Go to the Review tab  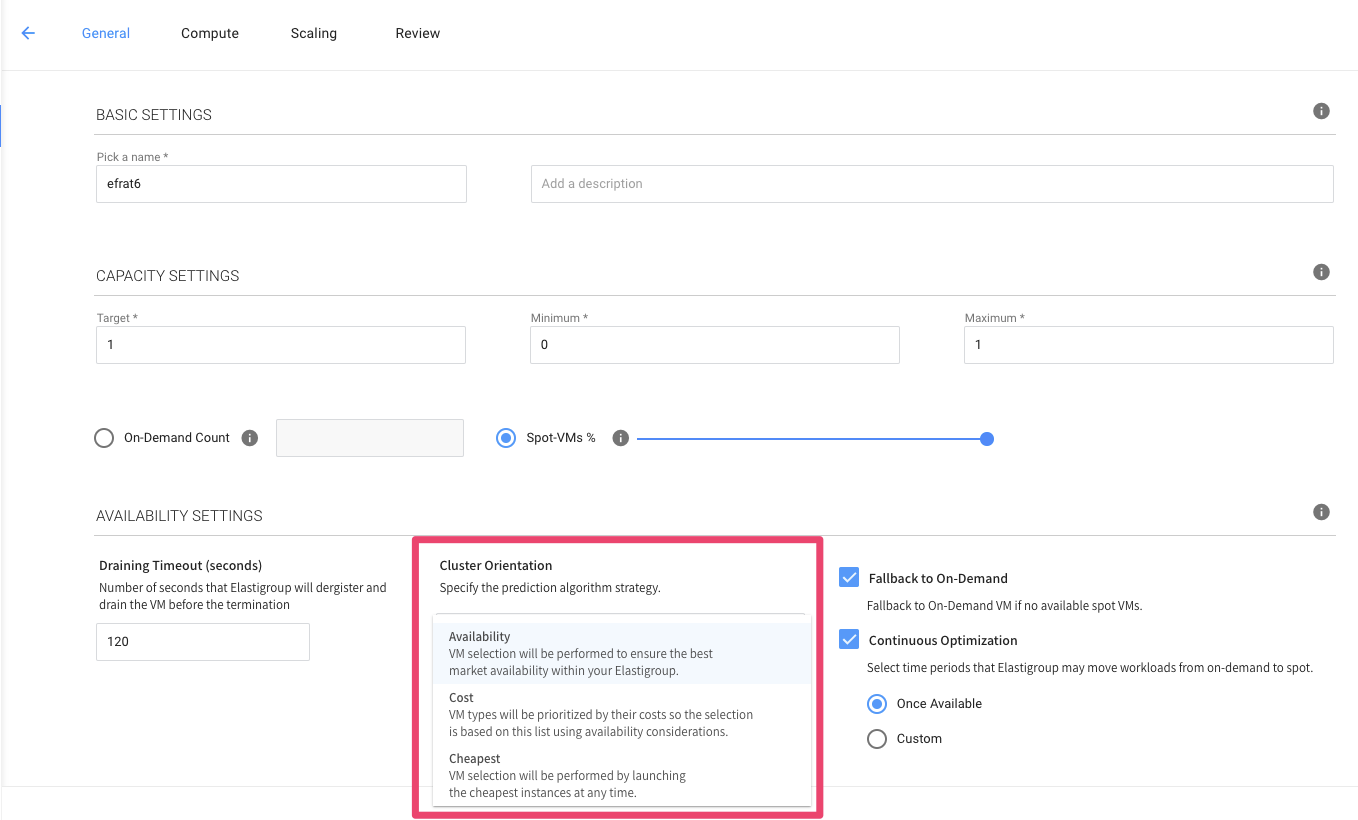coord(417,33)
